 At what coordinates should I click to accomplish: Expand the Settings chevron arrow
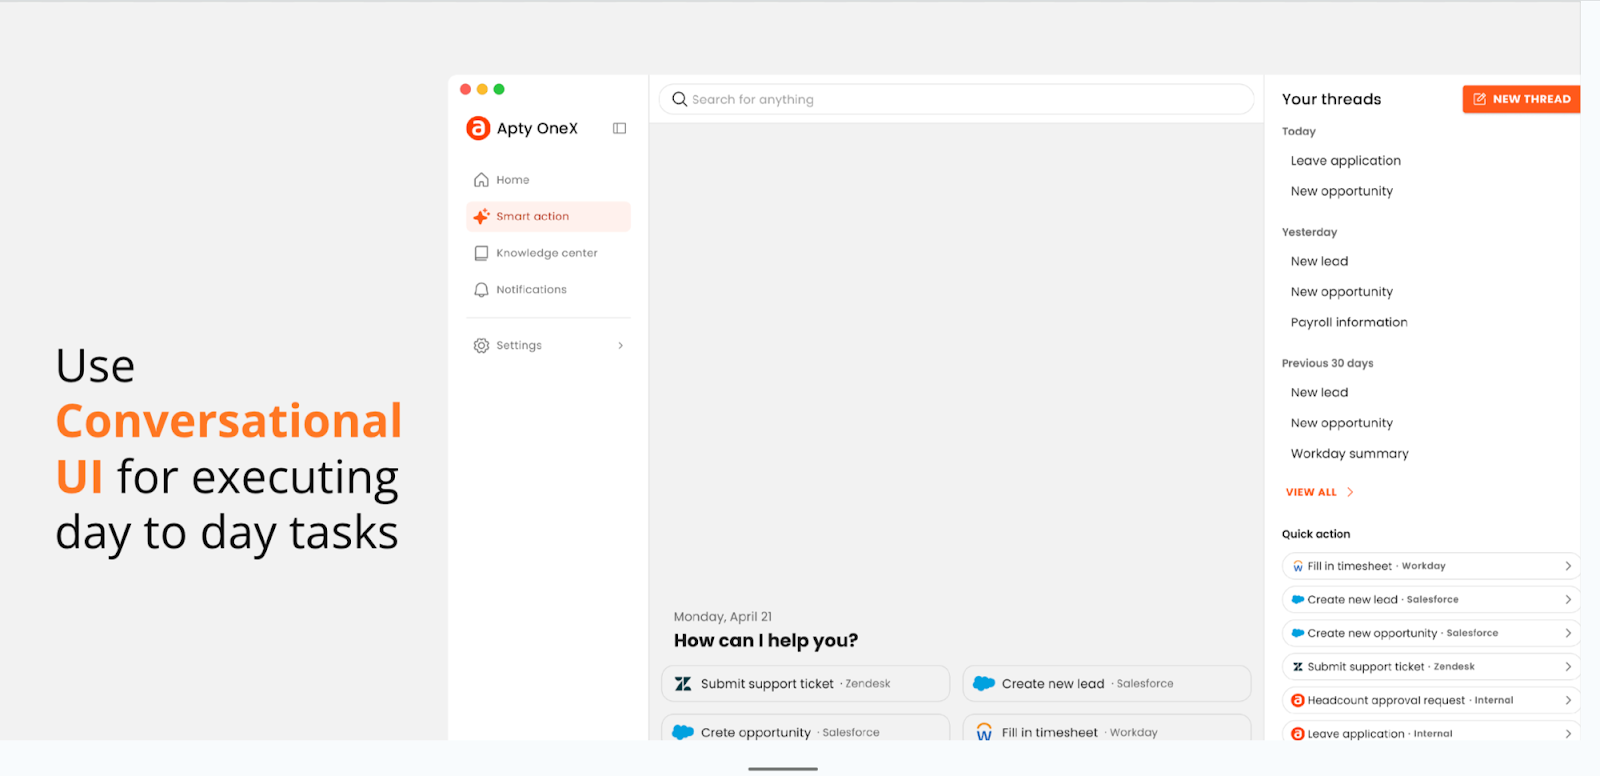tap(621, 345)
